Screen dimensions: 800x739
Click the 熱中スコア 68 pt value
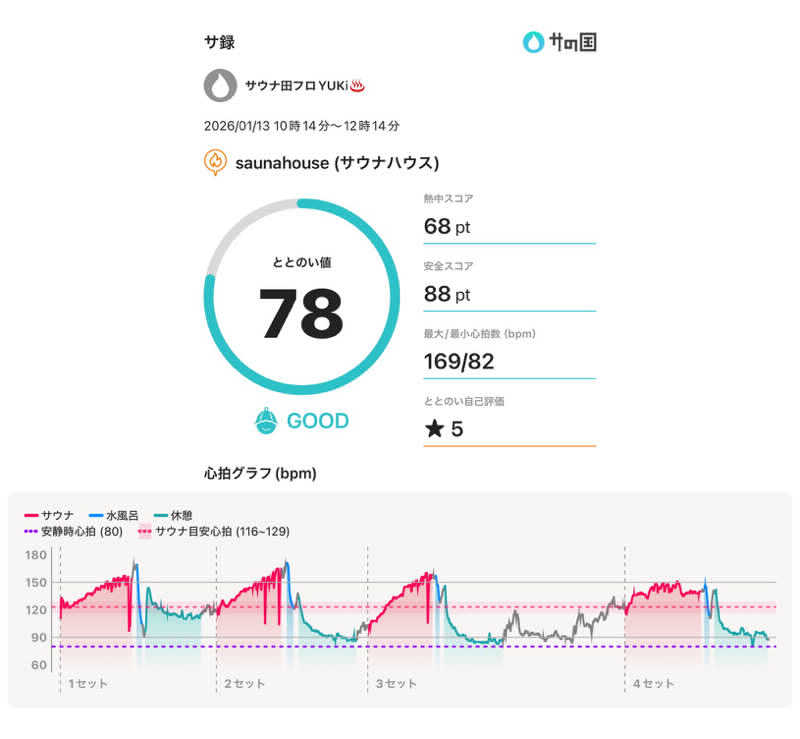(446, 227)
